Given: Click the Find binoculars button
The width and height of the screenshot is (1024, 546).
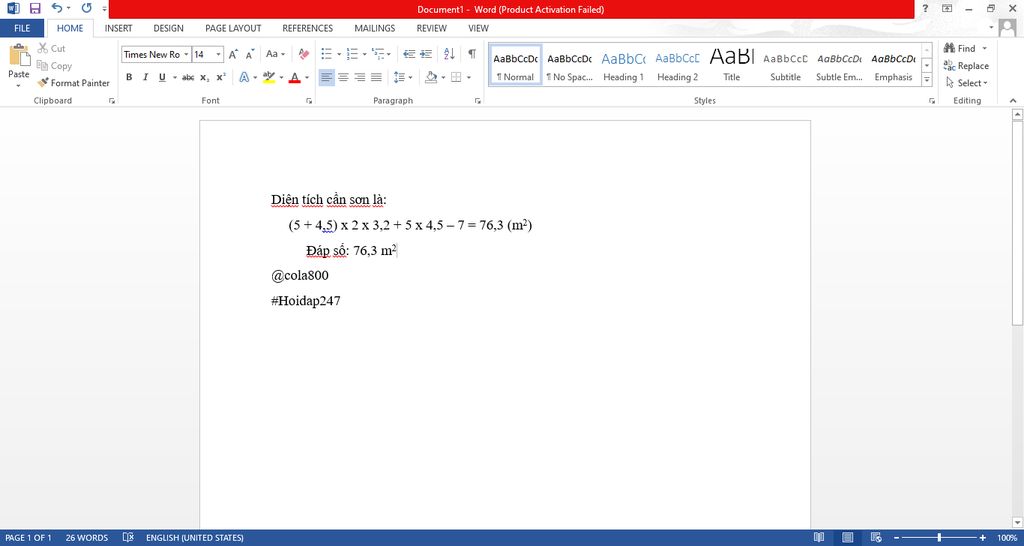Looking at the screenshot, I should tap(960, 48).
